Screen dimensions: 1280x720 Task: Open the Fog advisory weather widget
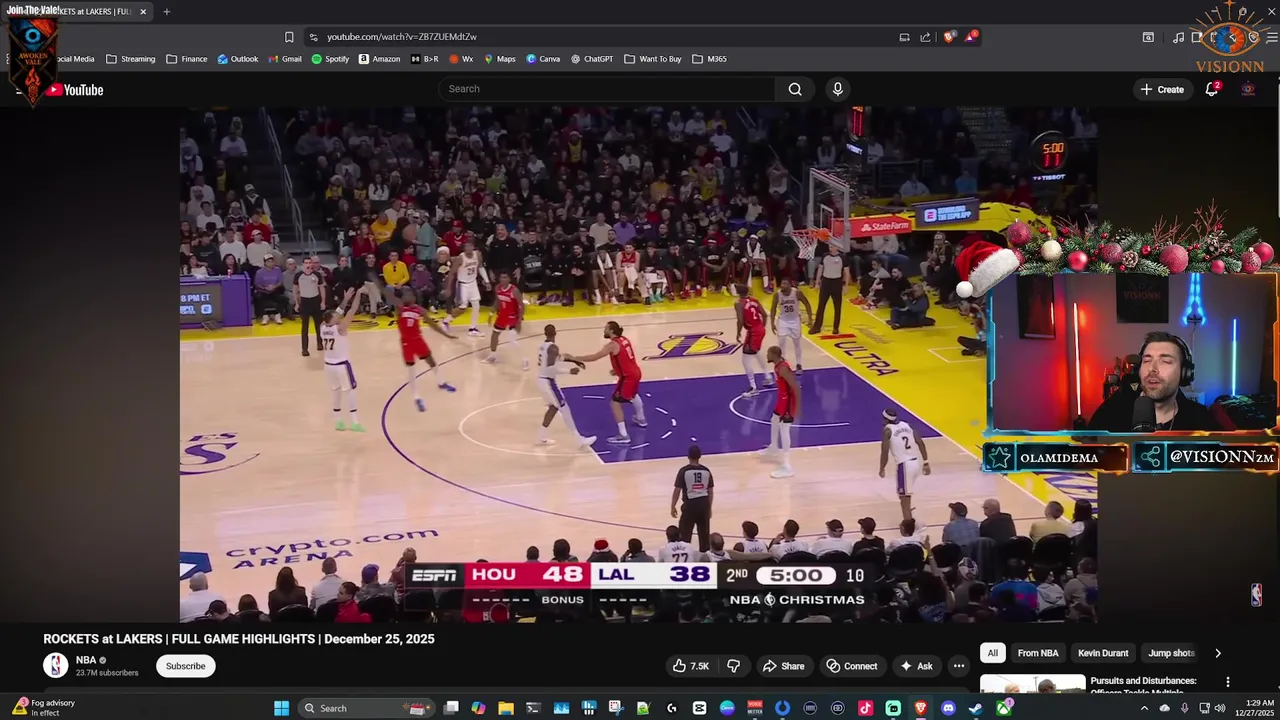click(x=44, y=708)
